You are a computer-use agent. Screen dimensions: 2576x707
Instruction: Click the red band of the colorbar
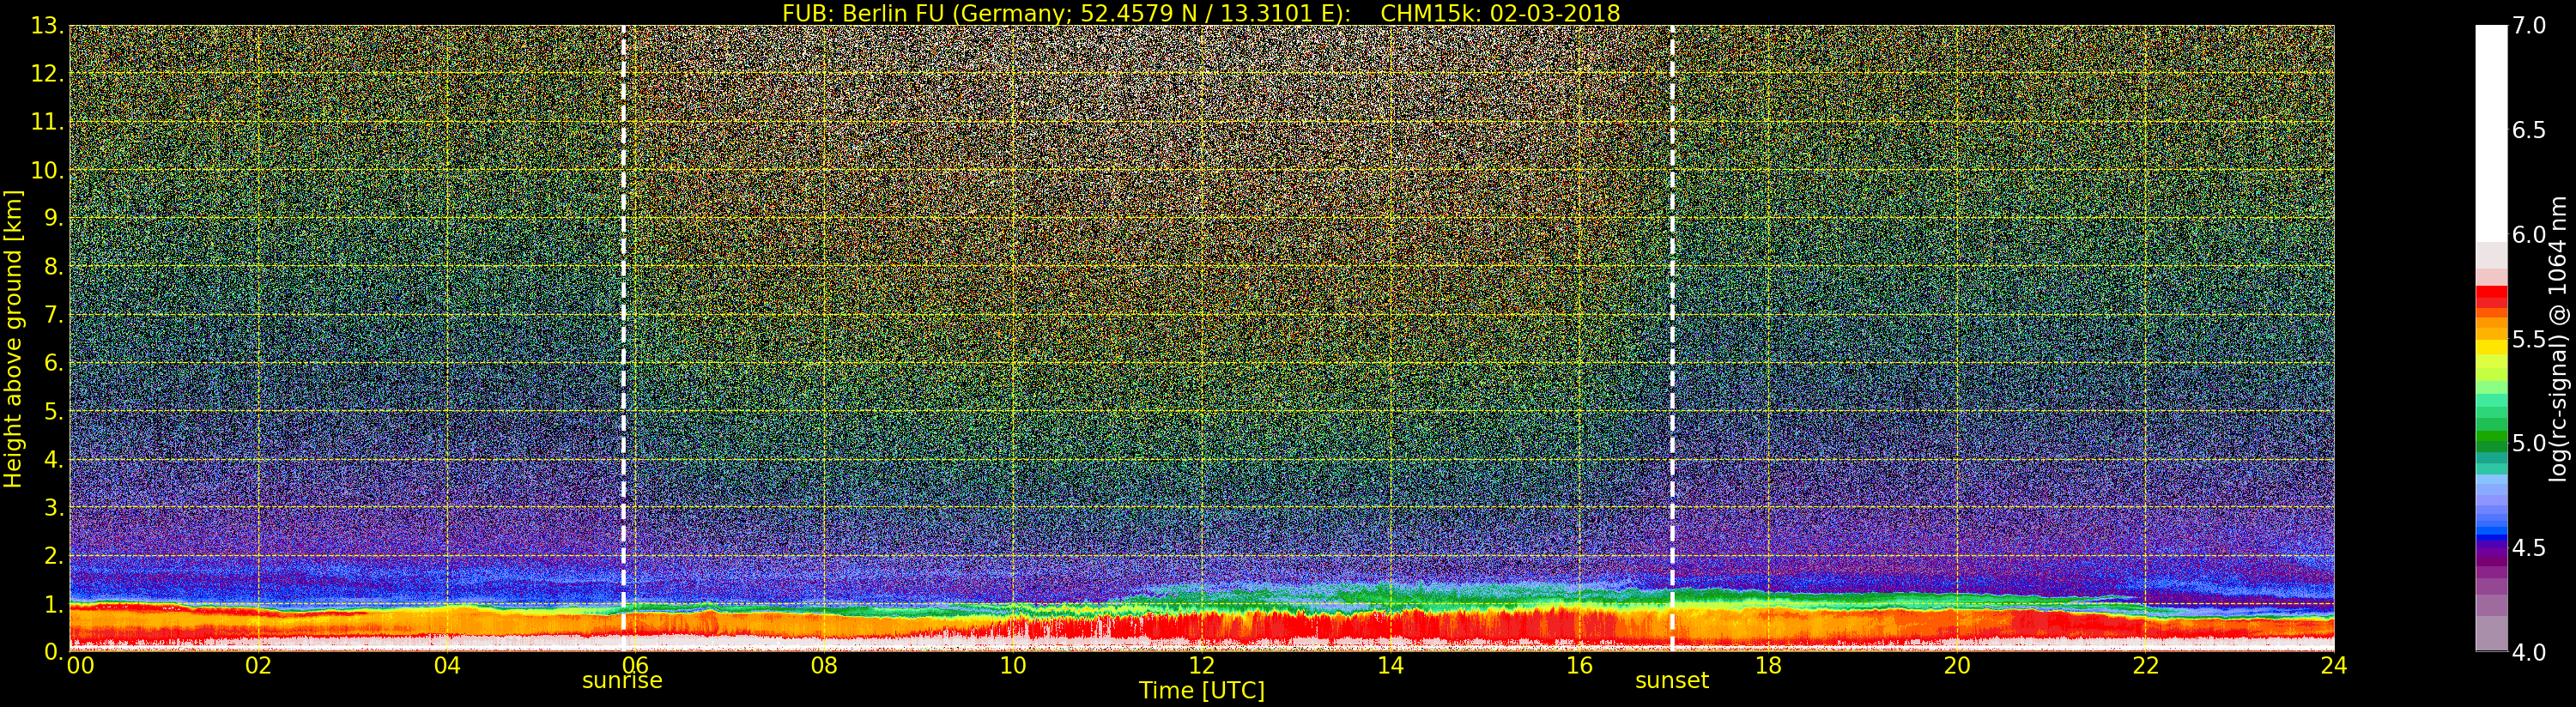click(2491, 297)
